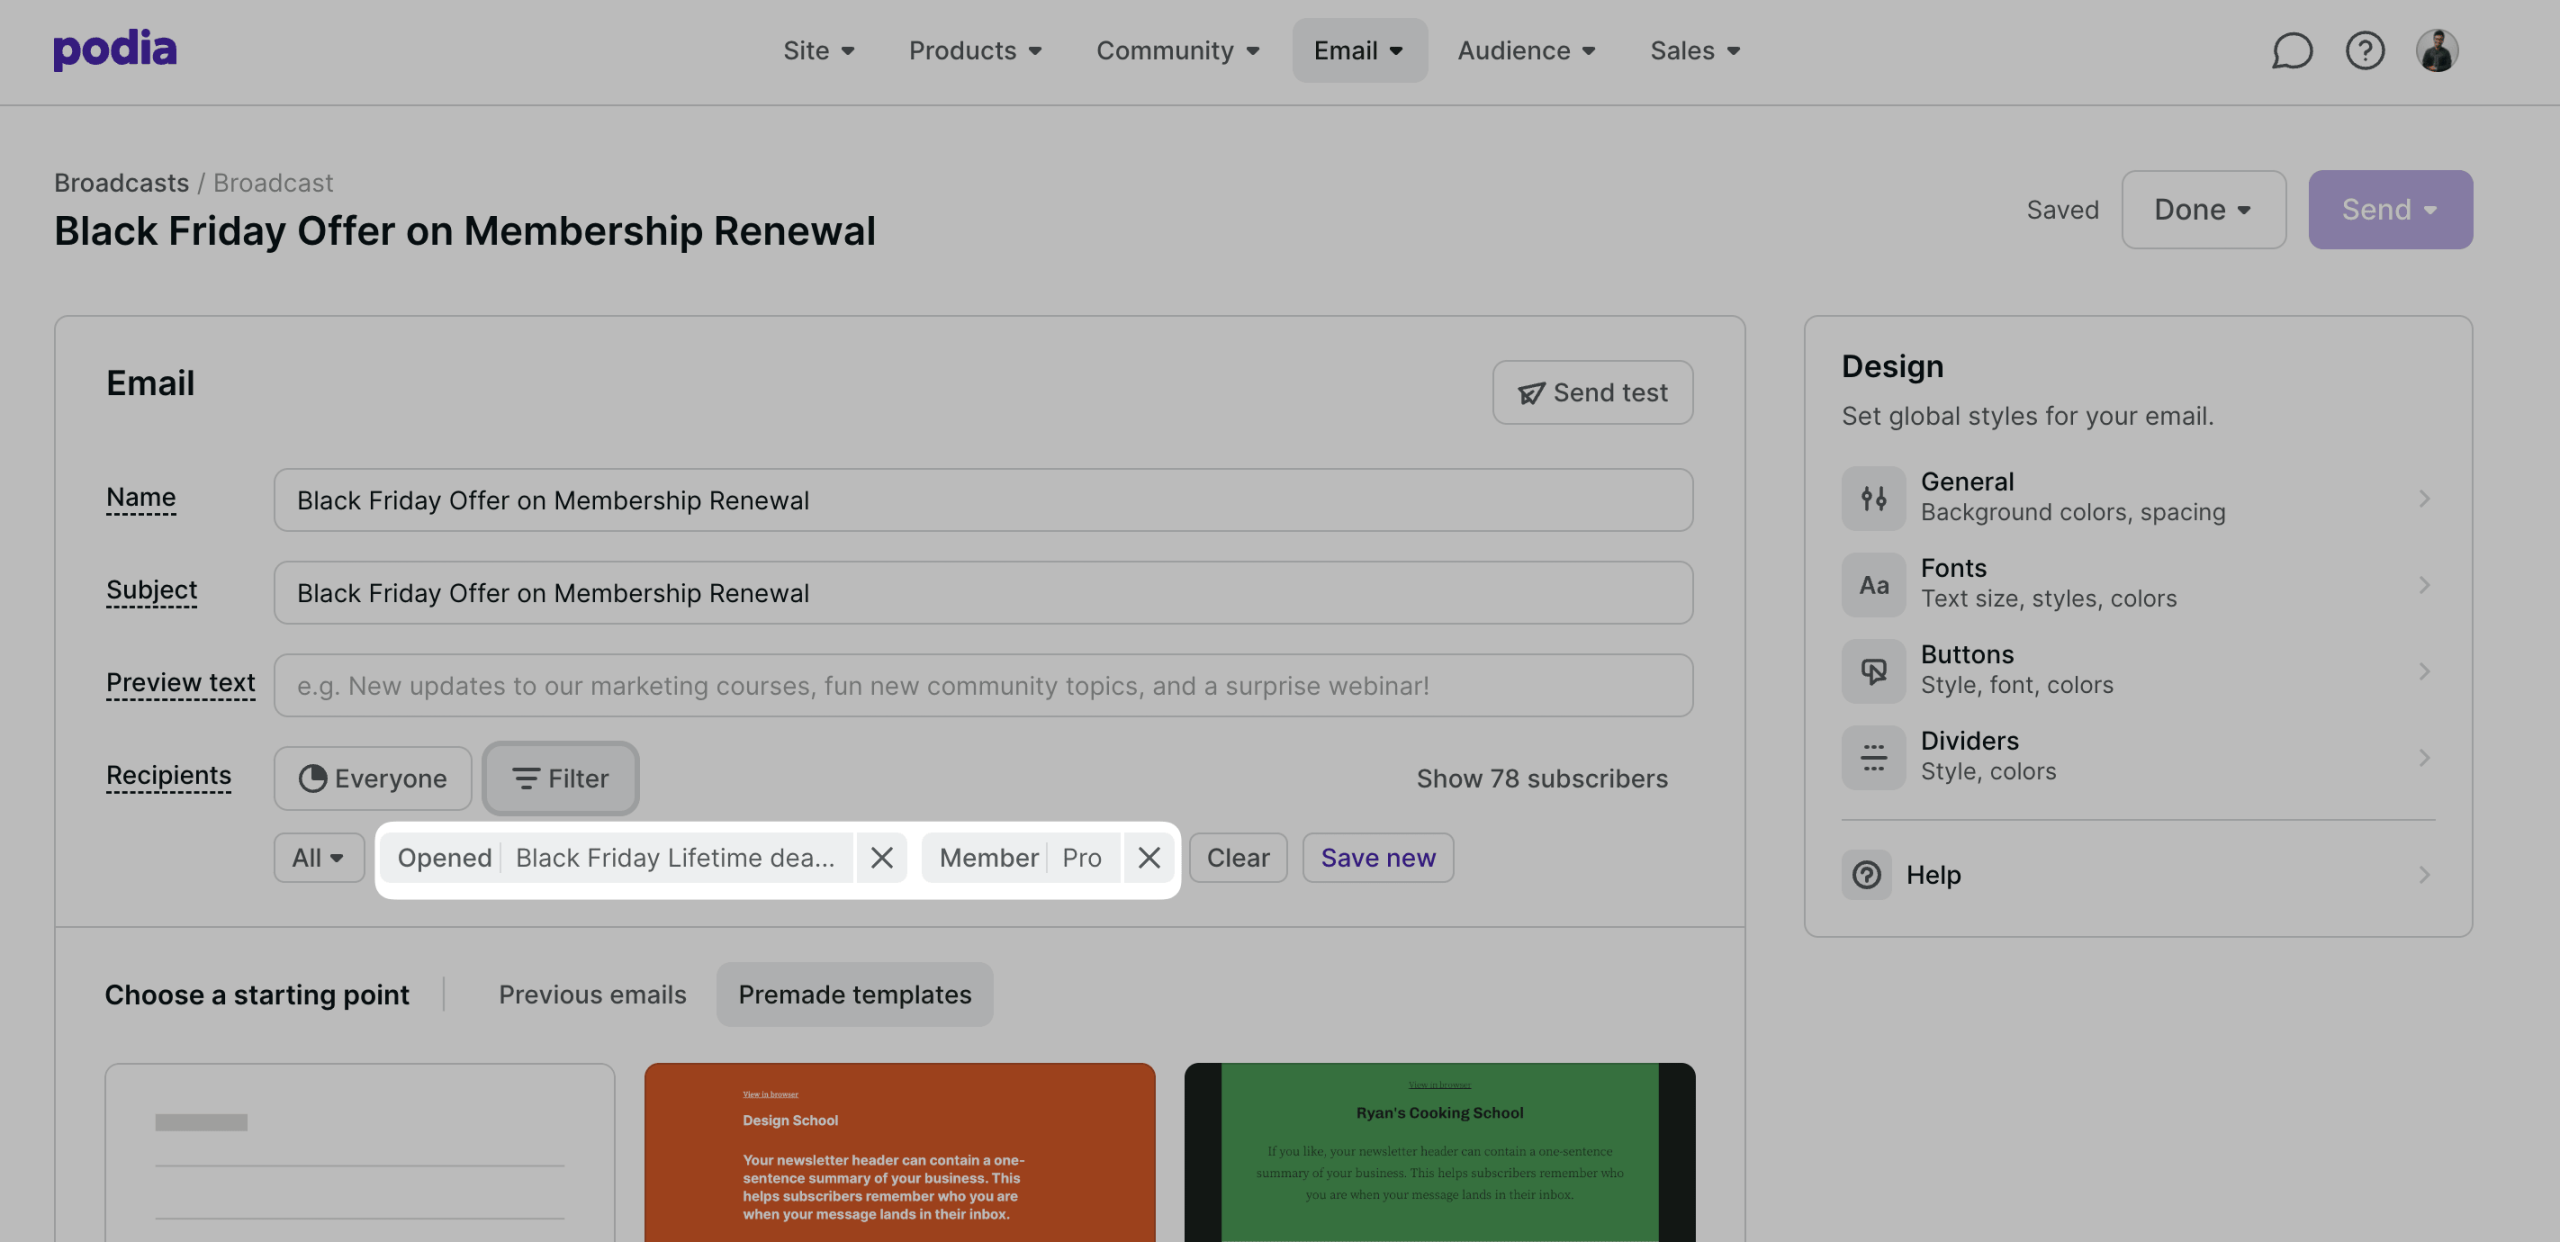Open the Audience menu
The height and width of the screenshot is (1242, 2560).
point(1525,50)
